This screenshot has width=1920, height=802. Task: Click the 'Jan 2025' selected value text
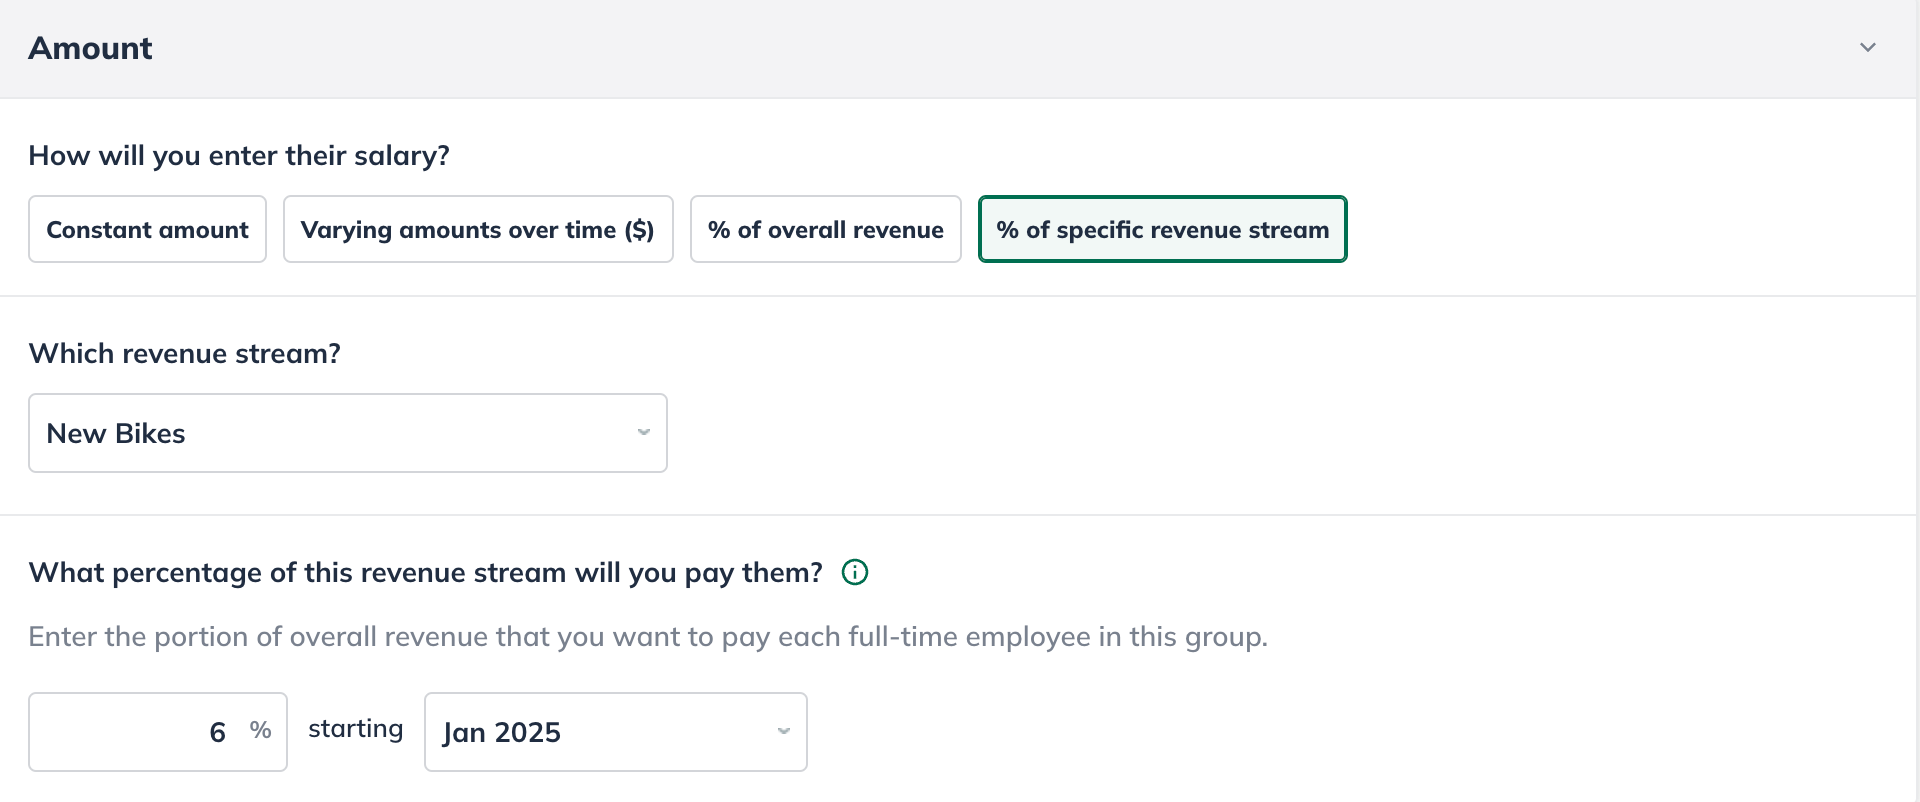(x=502, y=733)
